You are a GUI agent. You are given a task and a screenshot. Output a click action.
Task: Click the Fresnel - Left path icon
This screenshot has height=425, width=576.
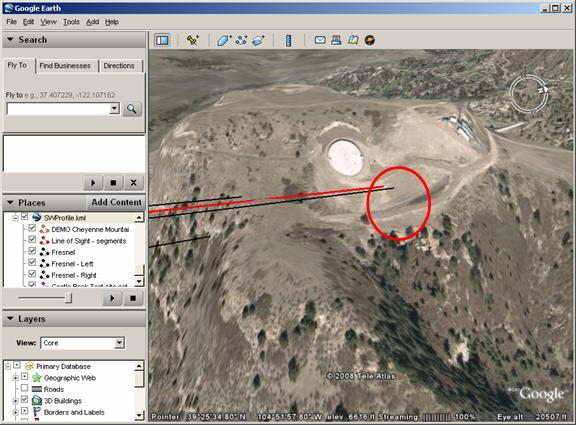click(44, 263)
